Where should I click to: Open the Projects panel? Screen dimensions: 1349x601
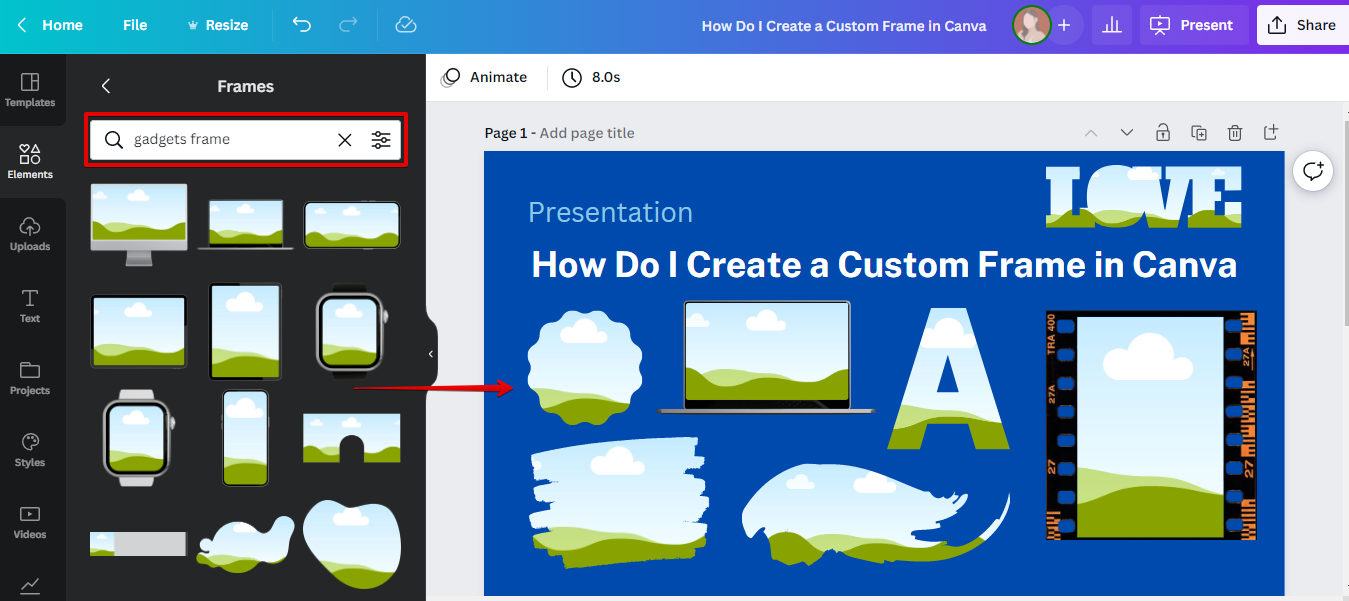(x=30, y=377)
